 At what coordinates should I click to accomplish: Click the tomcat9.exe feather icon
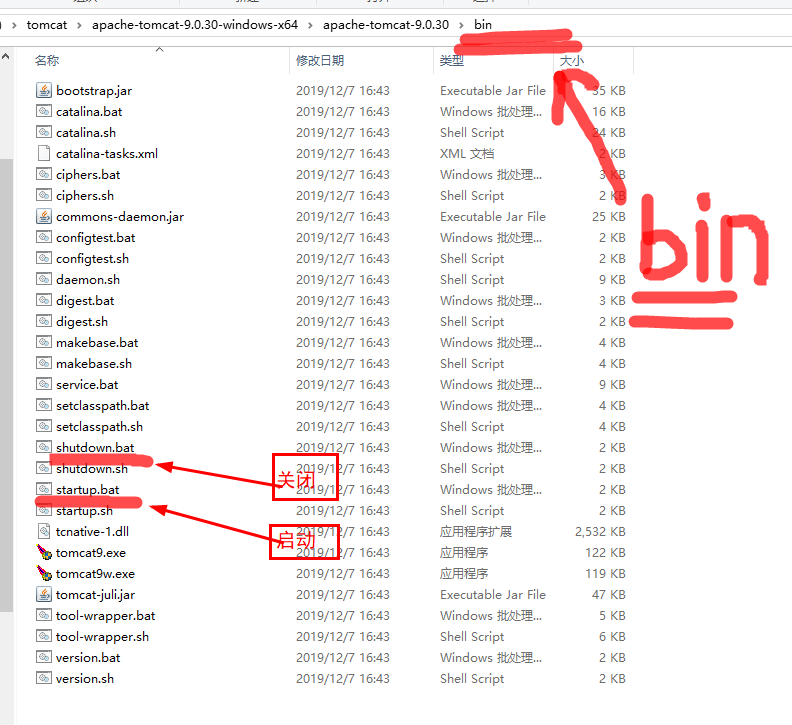44,552
